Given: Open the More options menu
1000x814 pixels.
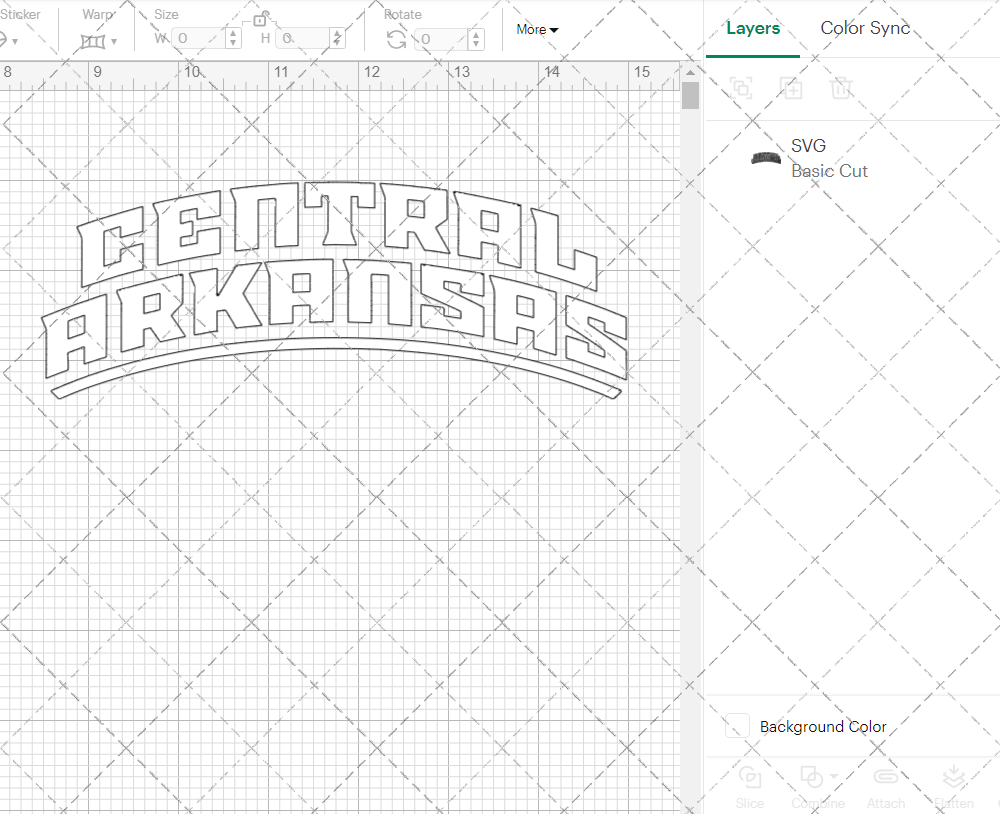Looking at the screenshot, I should (x=537, y=30).
